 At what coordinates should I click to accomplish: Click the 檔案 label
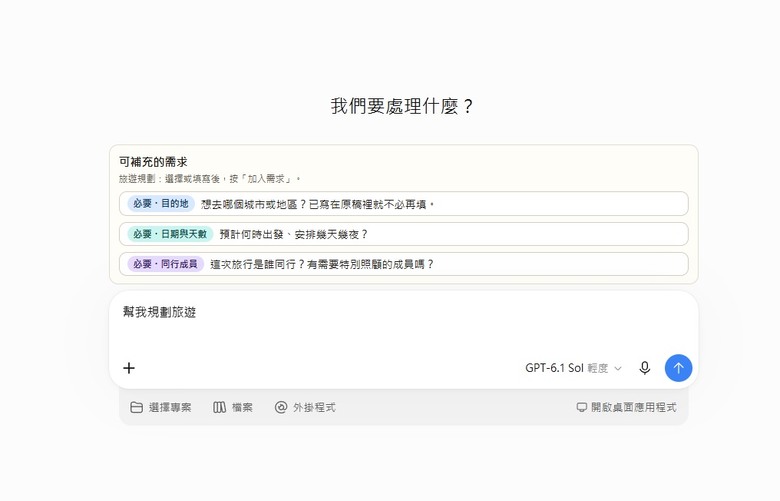242,407
